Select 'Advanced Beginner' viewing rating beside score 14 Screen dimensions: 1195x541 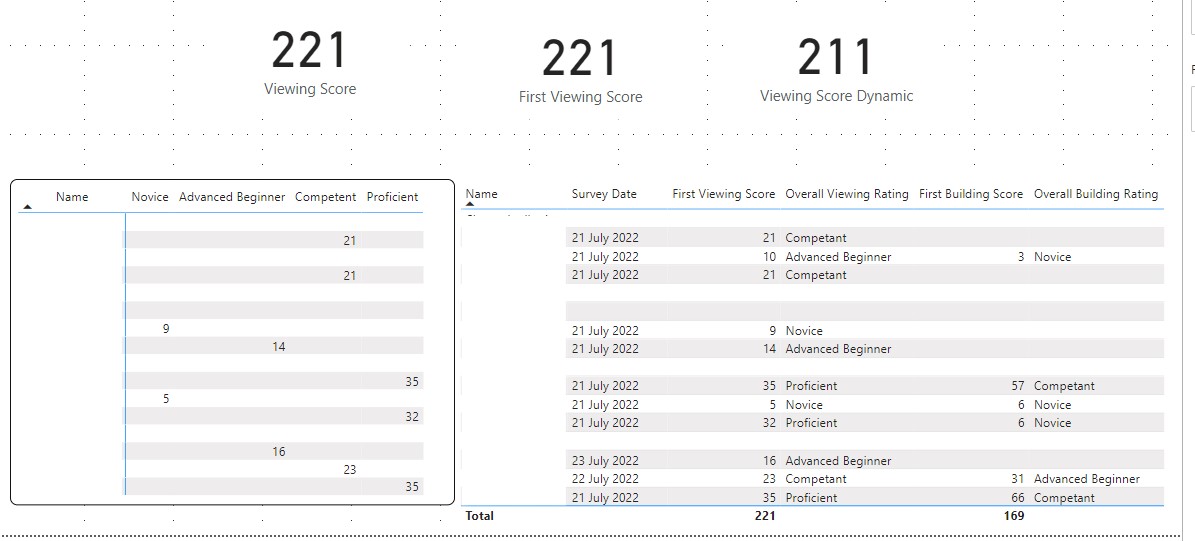coord(838,349)
